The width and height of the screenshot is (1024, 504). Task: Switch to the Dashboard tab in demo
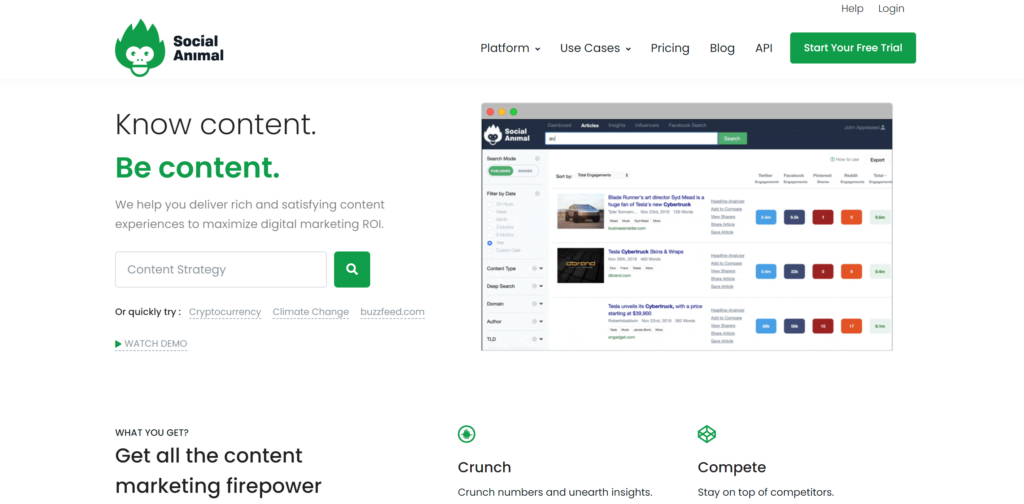click(x=559, y=125)
